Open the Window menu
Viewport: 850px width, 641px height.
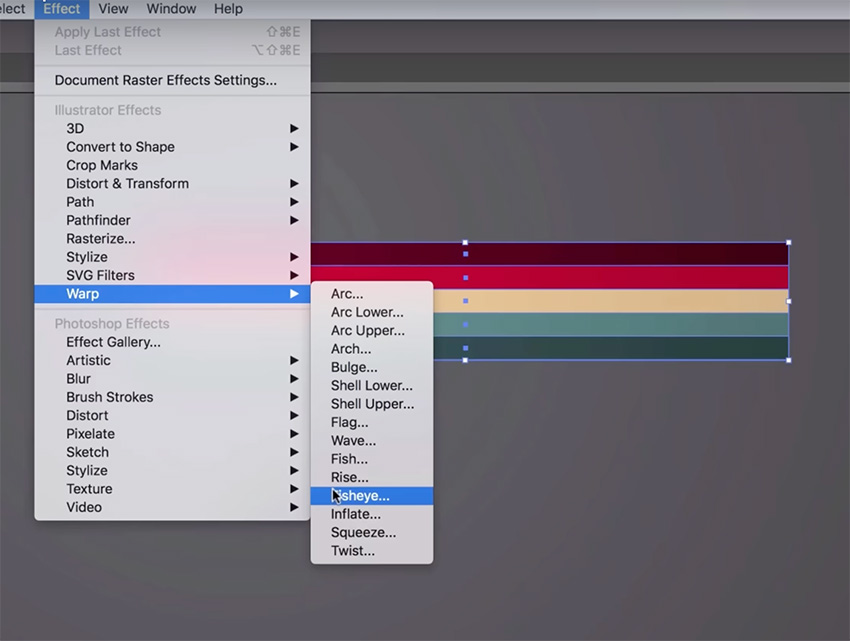click(x=171, y=9)
